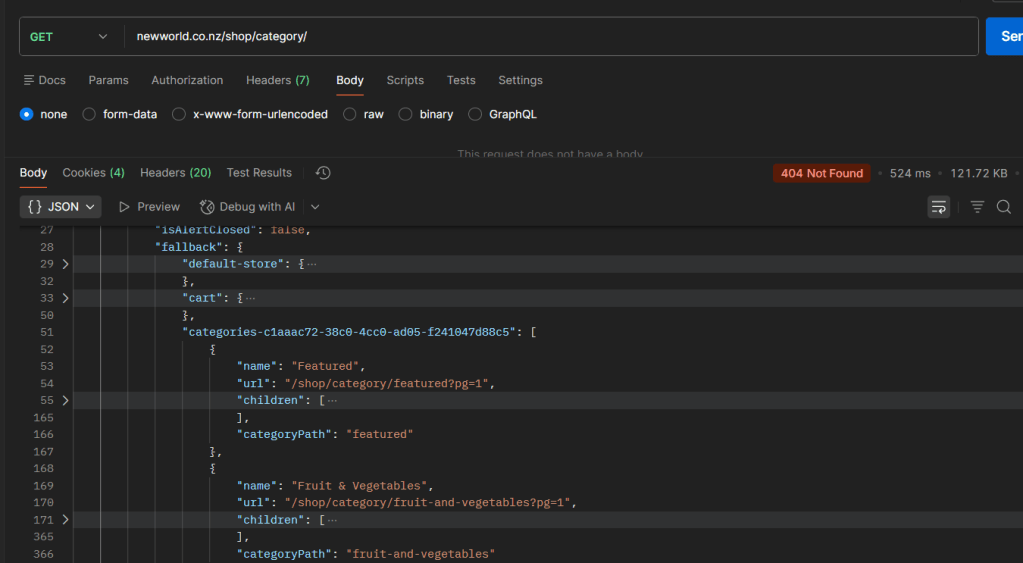Screen dimensions: 1023x563
Task: Select the none body type radio
Action: pos(27,114)
